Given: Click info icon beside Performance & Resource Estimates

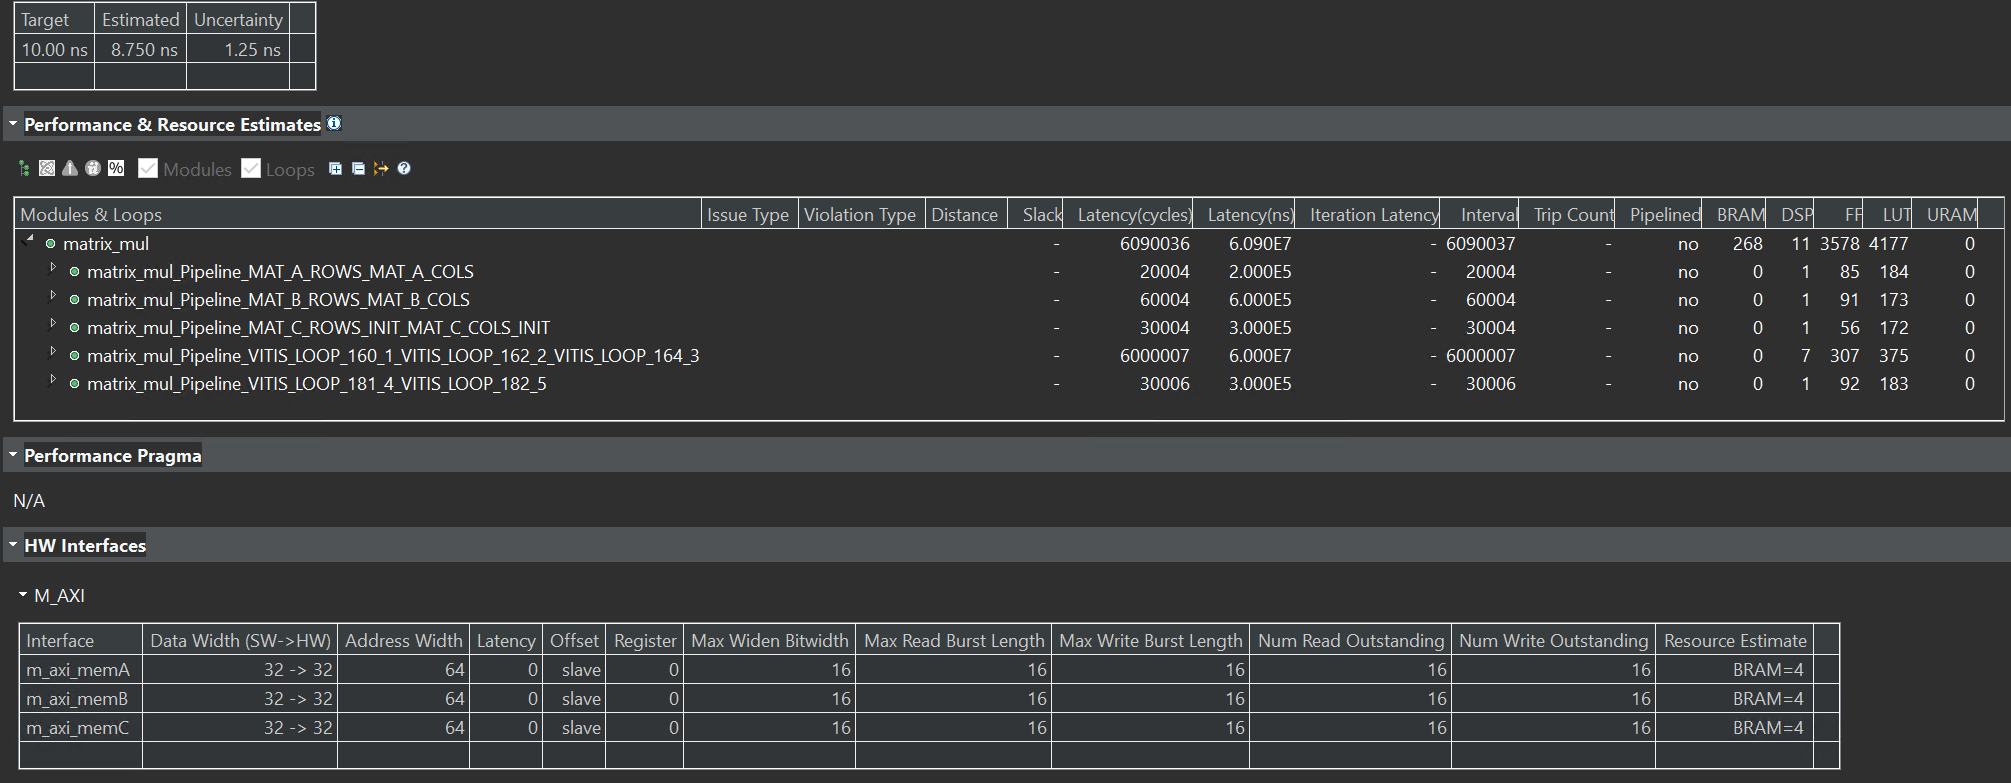Looking at the screenshot, I should point(334,123).
